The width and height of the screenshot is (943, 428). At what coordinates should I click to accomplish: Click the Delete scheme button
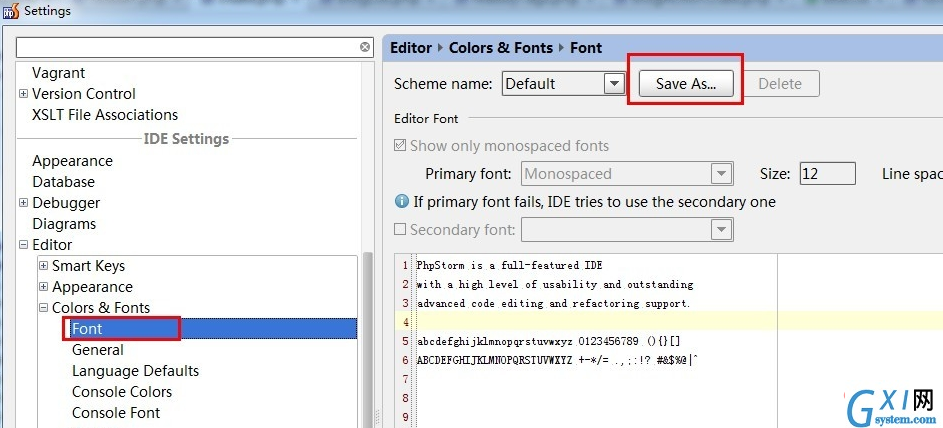click(779, 84)
